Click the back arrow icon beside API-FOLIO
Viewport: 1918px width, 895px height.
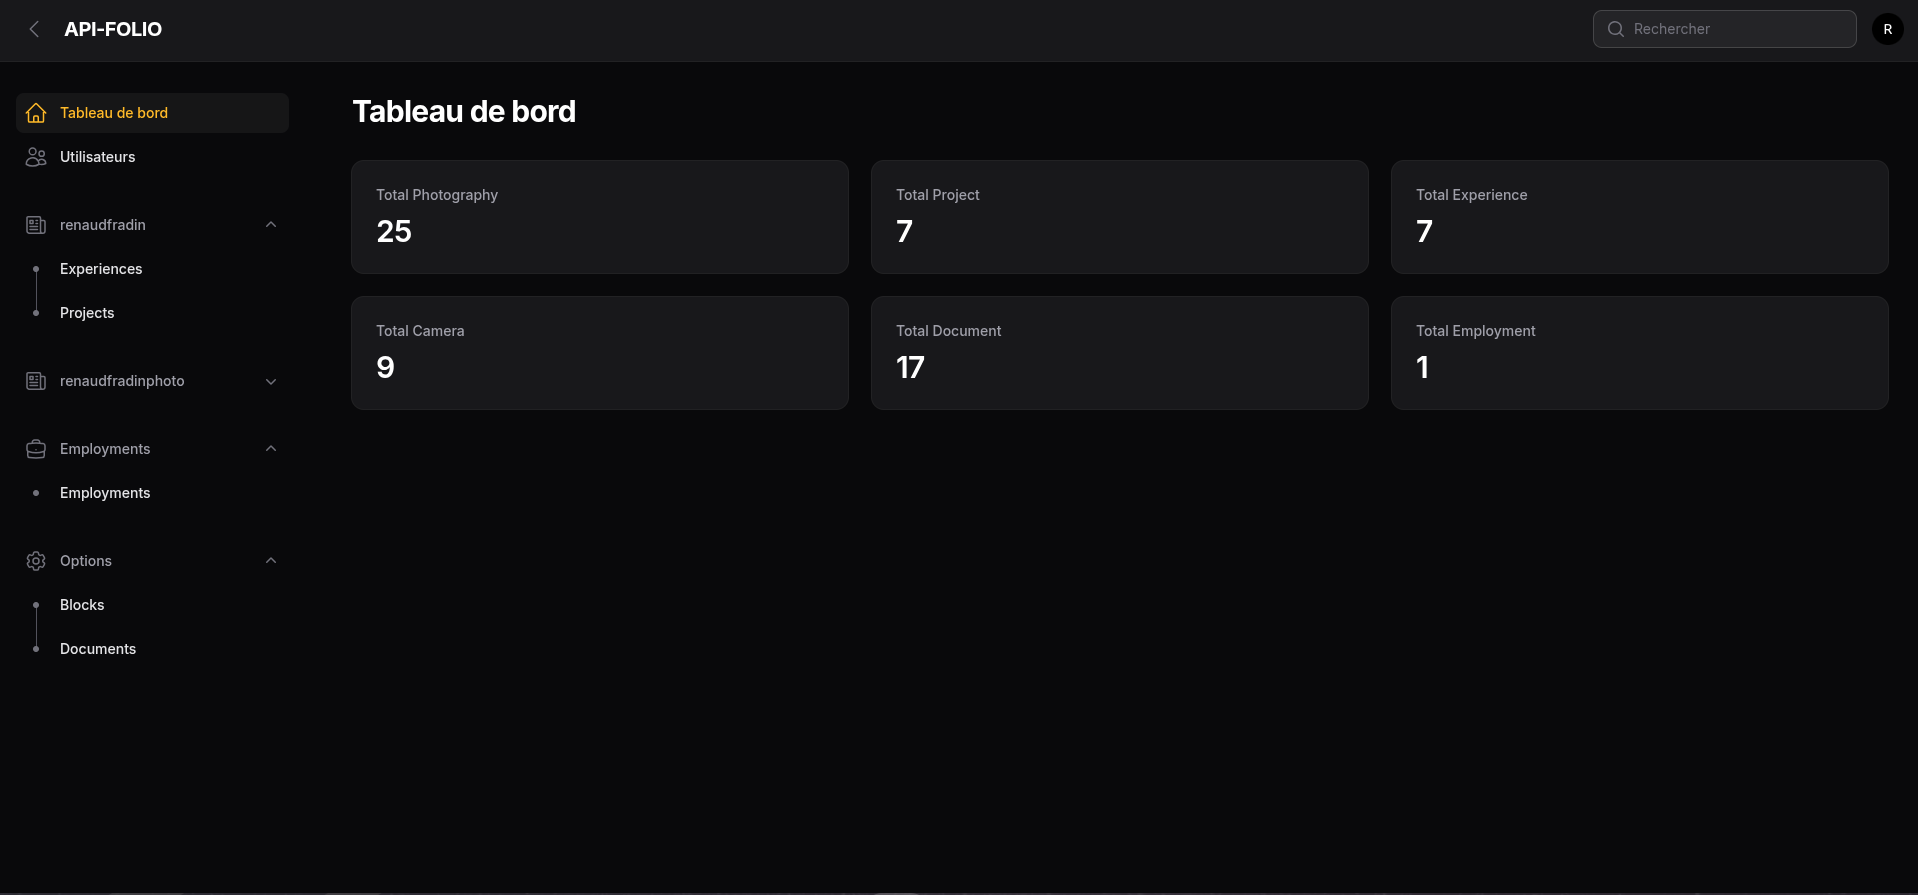click(35, 29)
